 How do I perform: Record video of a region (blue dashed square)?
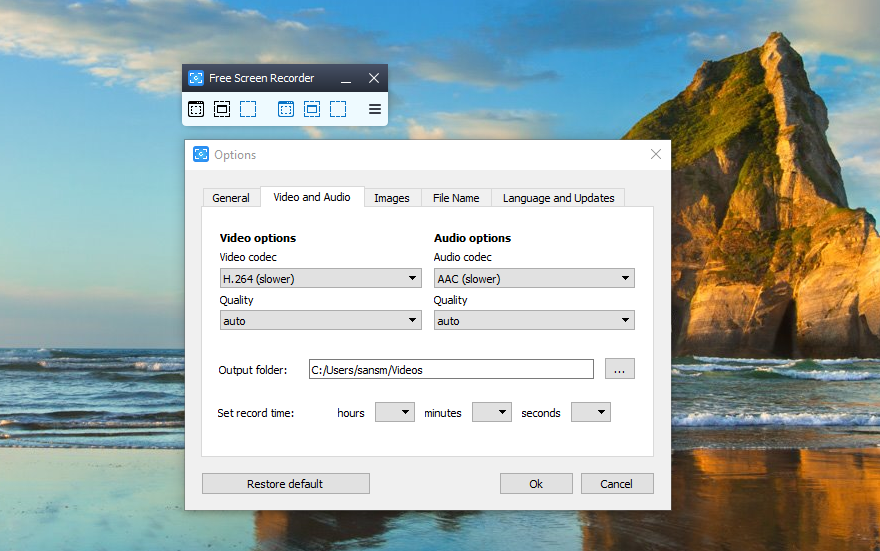click(338, 109)
